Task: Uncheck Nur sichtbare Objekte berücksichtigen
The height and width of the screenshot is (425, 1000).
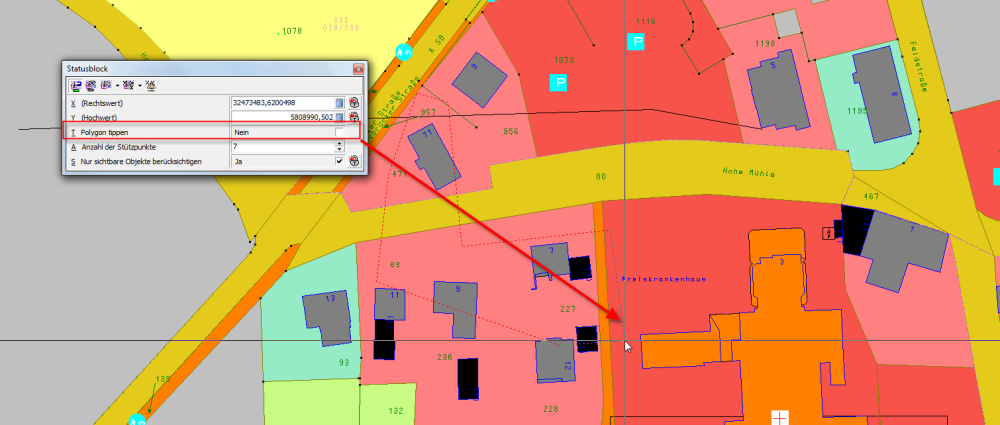Action: click(340, 160)
